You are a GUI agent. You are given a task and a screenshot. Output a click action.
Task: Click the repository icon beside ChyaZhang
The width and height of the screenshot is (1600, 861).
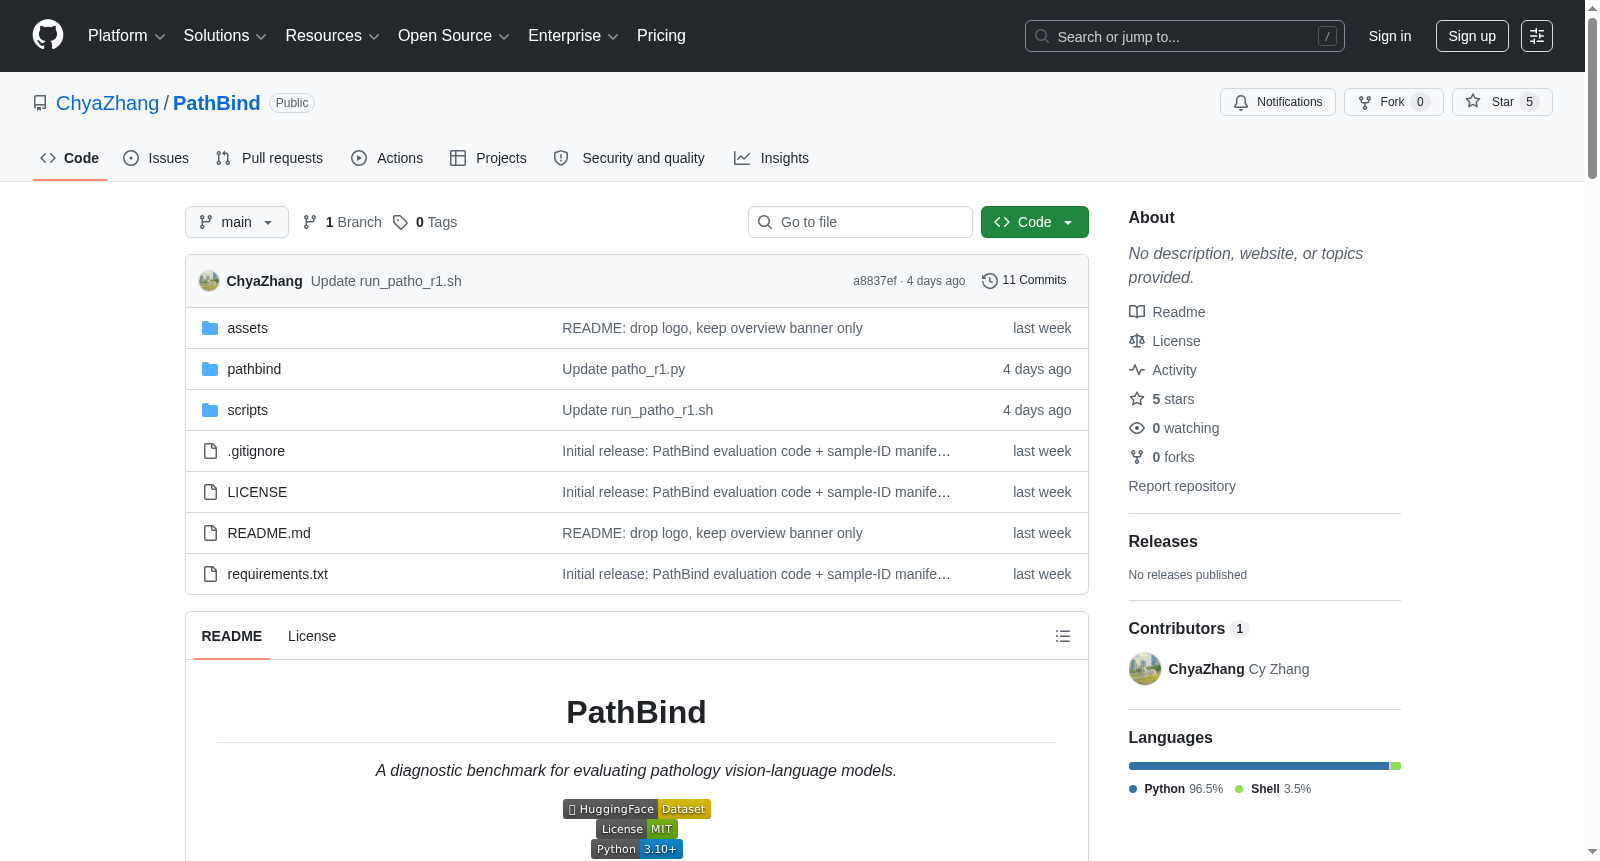tap(40, 103)
